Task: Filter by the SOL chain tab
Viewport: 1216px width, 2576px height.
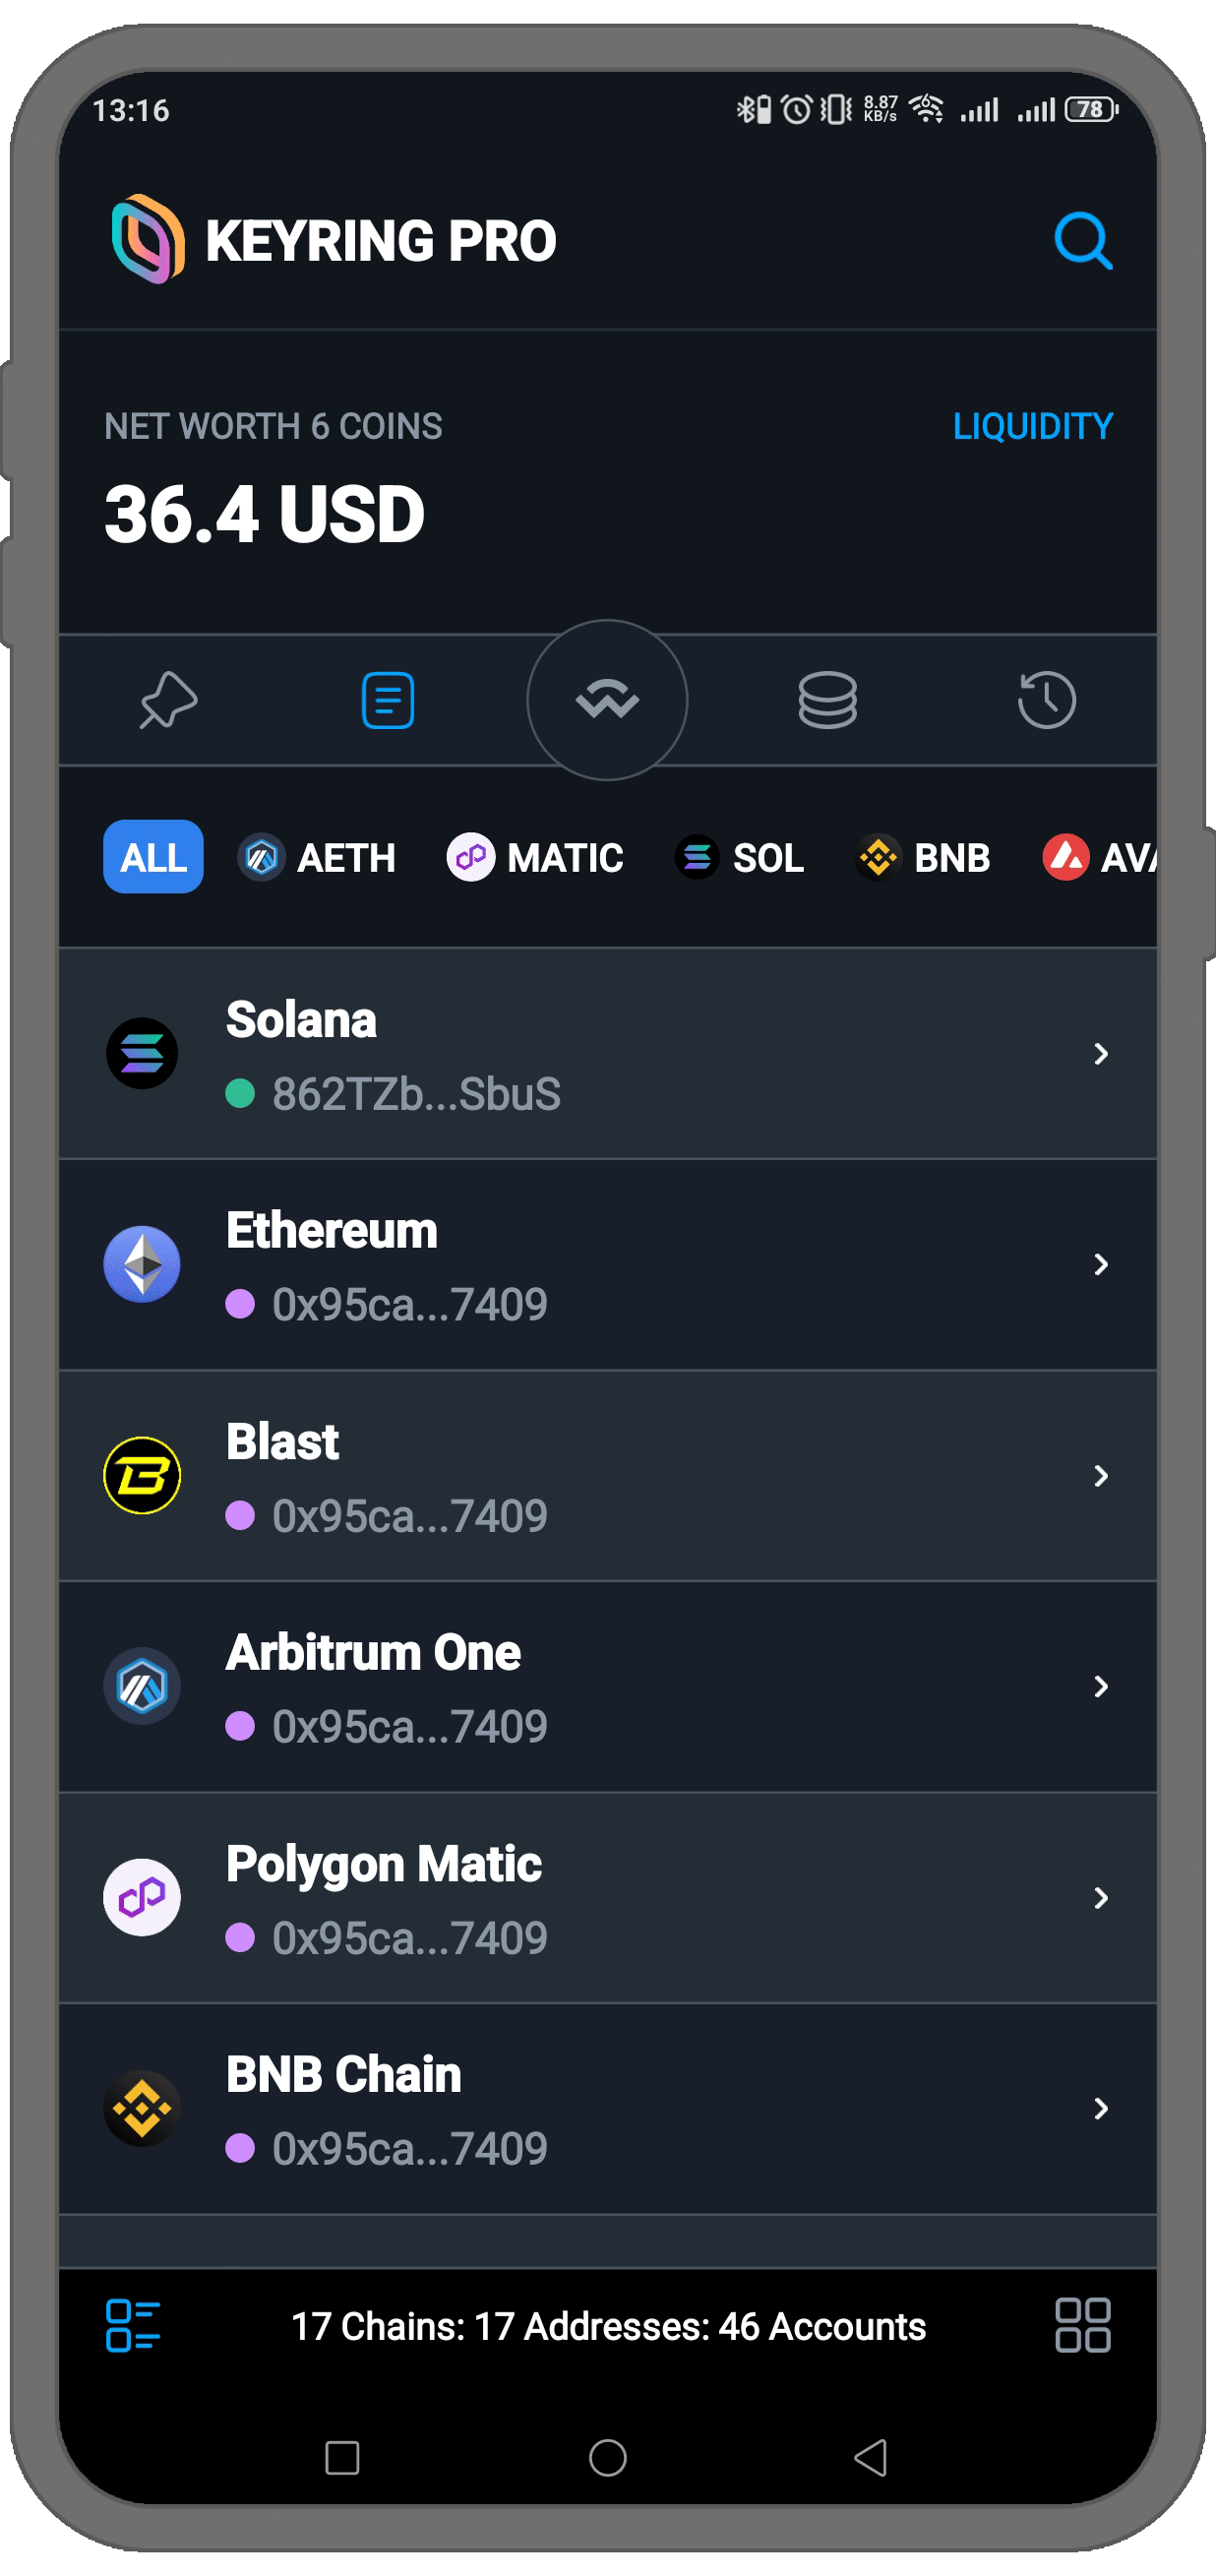Action: 740,858
